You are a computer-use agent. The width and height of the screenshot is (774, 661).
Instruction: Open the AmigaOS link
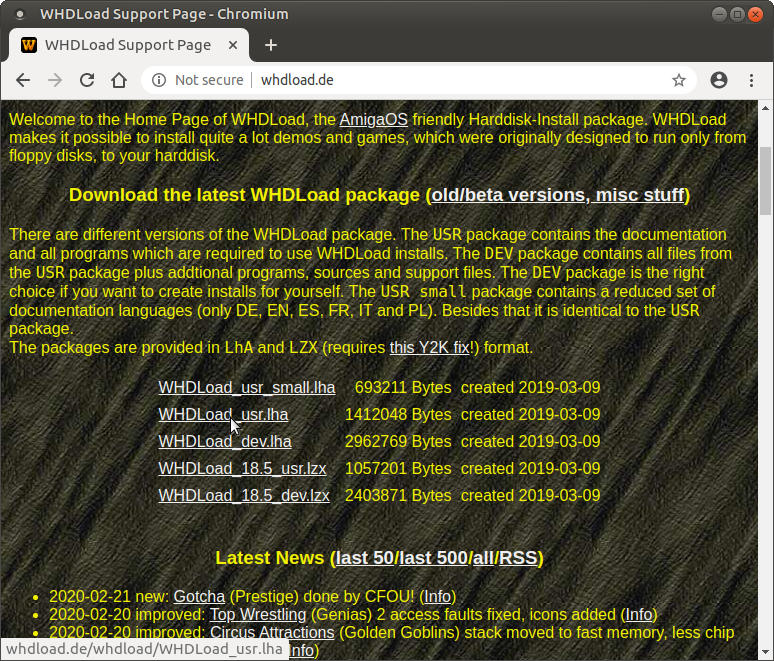click(x=373, y=119)
